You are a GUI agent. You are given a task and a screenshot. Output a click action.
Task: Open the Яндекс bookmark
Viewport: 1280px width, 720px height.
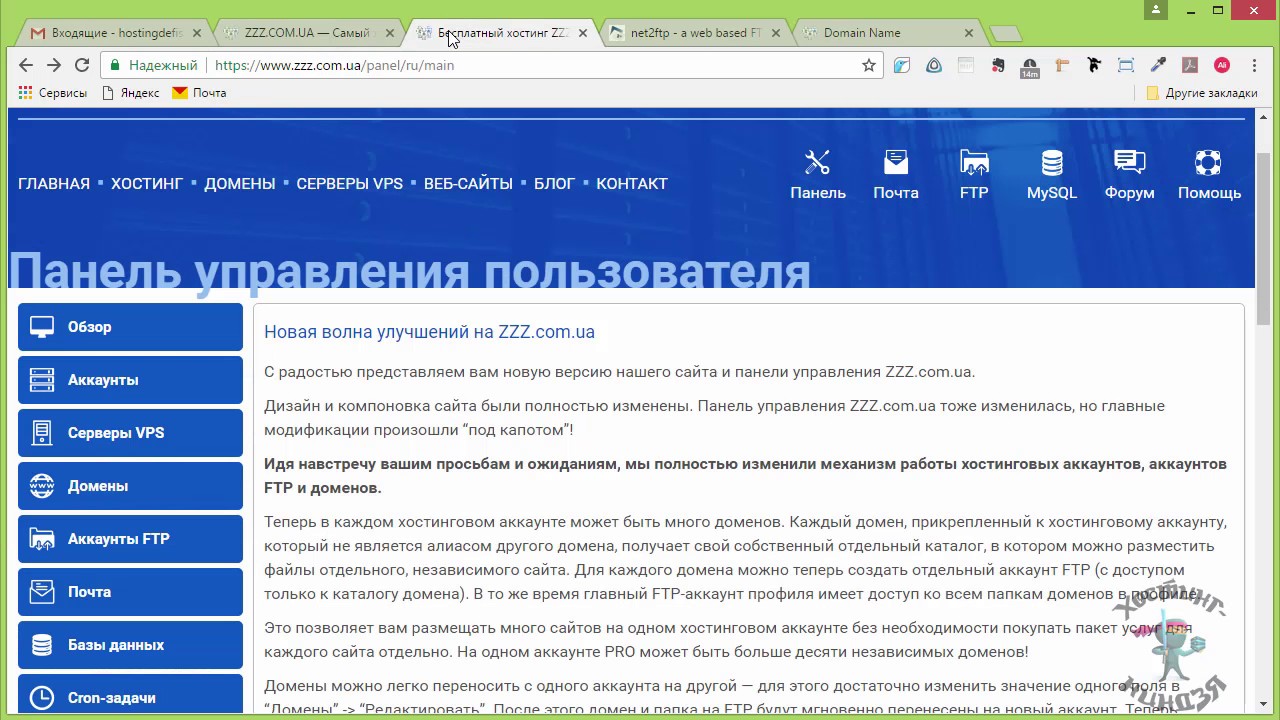(131, 93)
